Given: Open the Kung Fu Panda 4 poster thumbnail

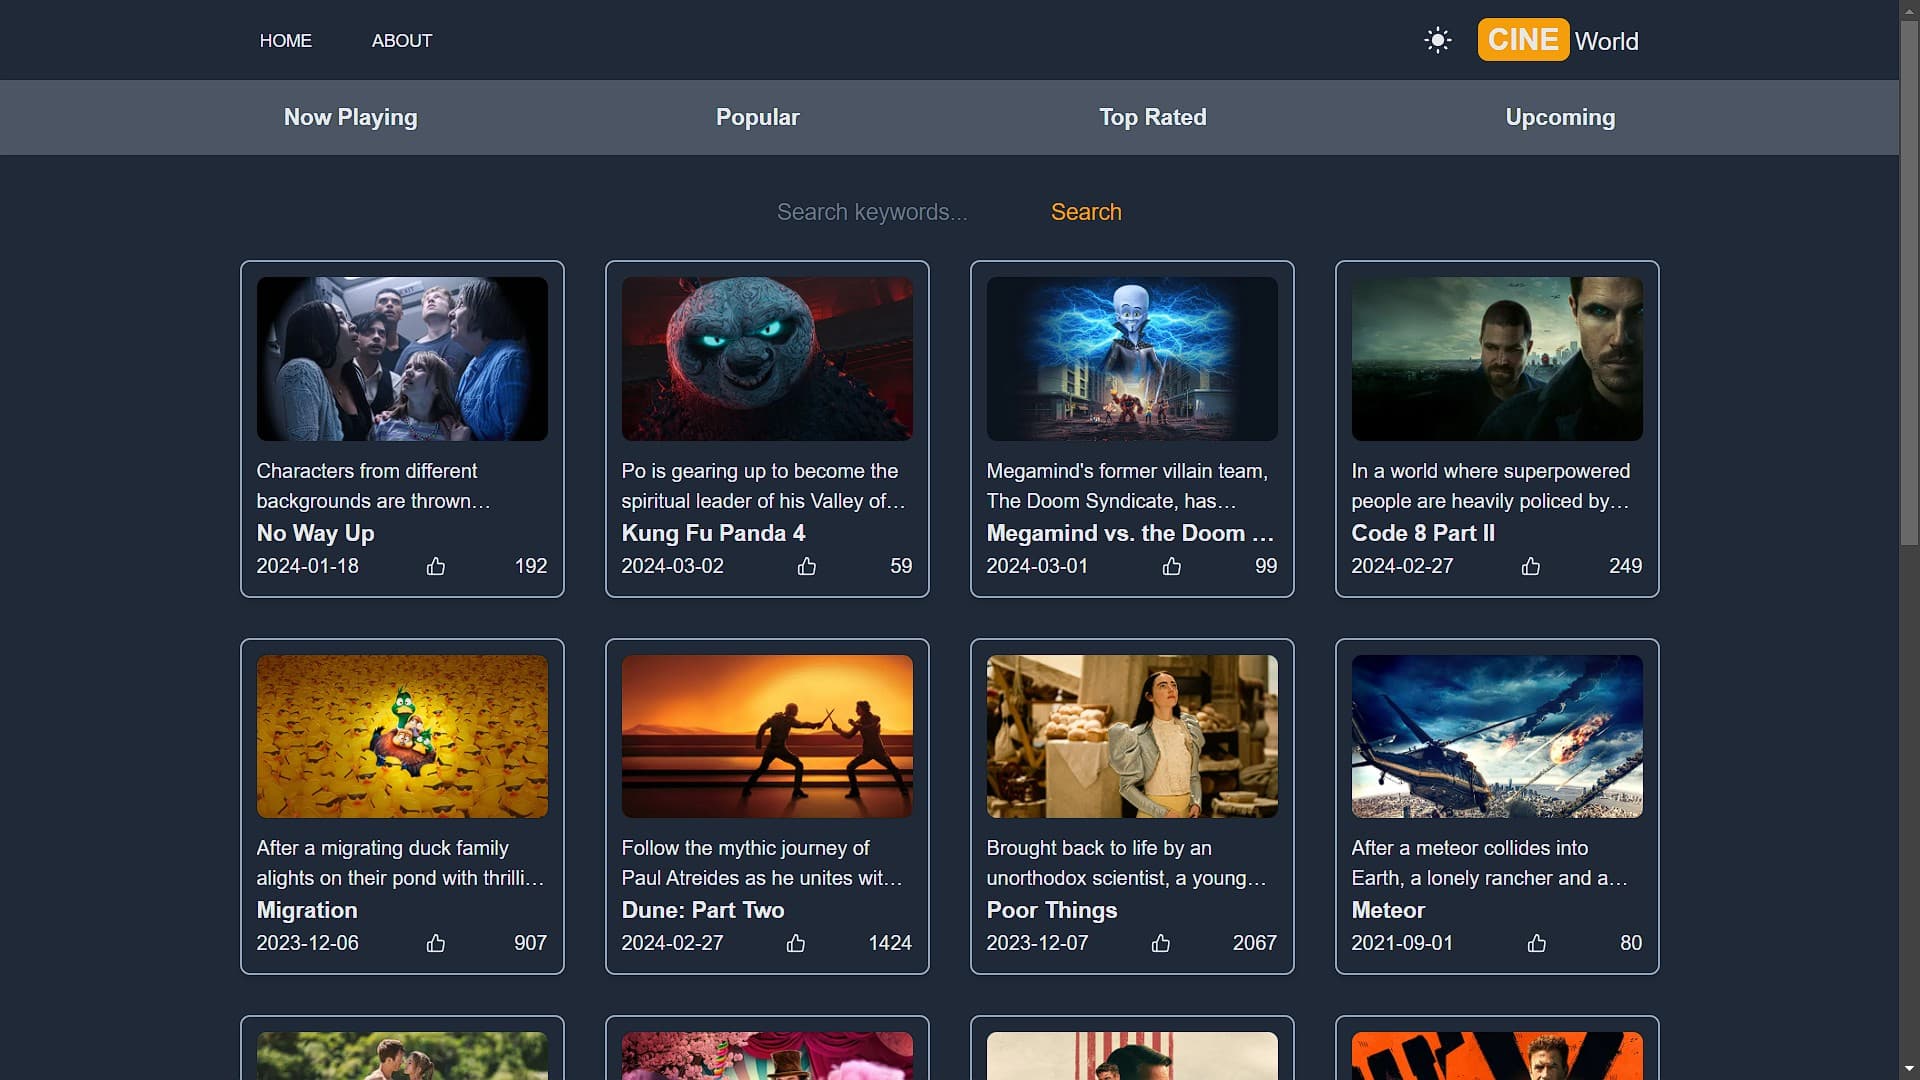Looking at the screenshot, I should coord(767,358).
